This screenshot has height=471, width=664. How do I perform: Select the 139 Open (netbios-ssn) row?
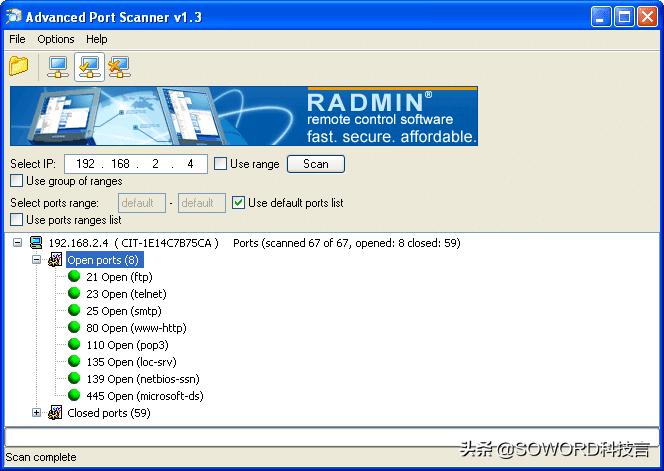point(143,379)
